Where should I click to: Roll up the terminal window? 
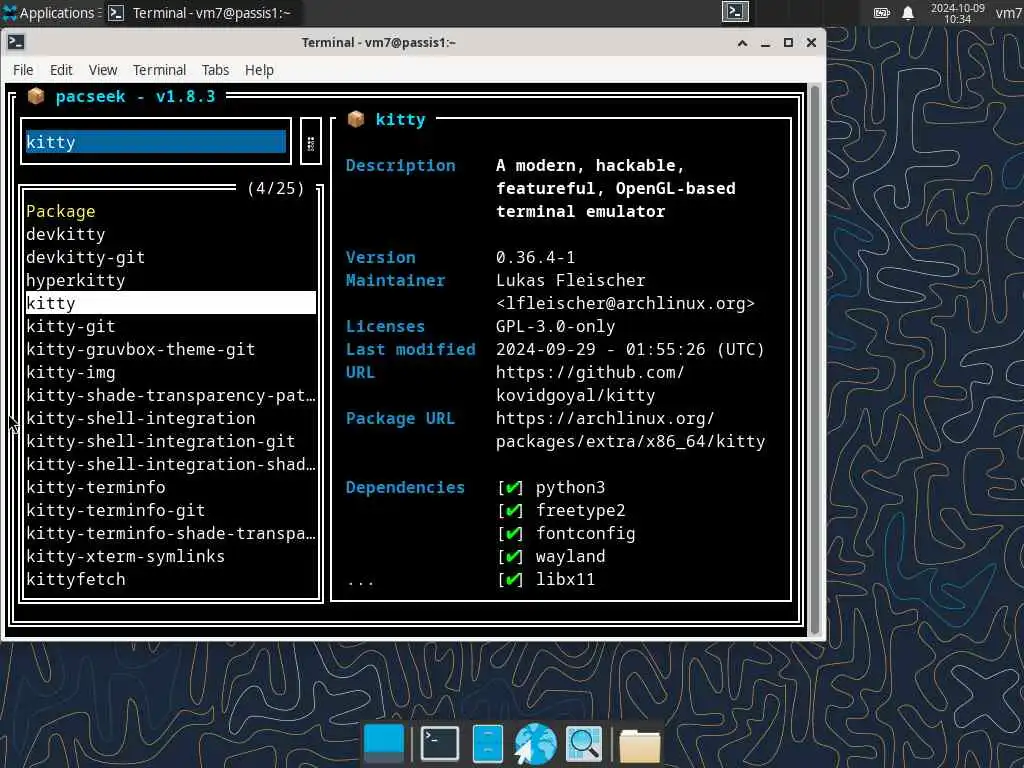tap(743, 42)
